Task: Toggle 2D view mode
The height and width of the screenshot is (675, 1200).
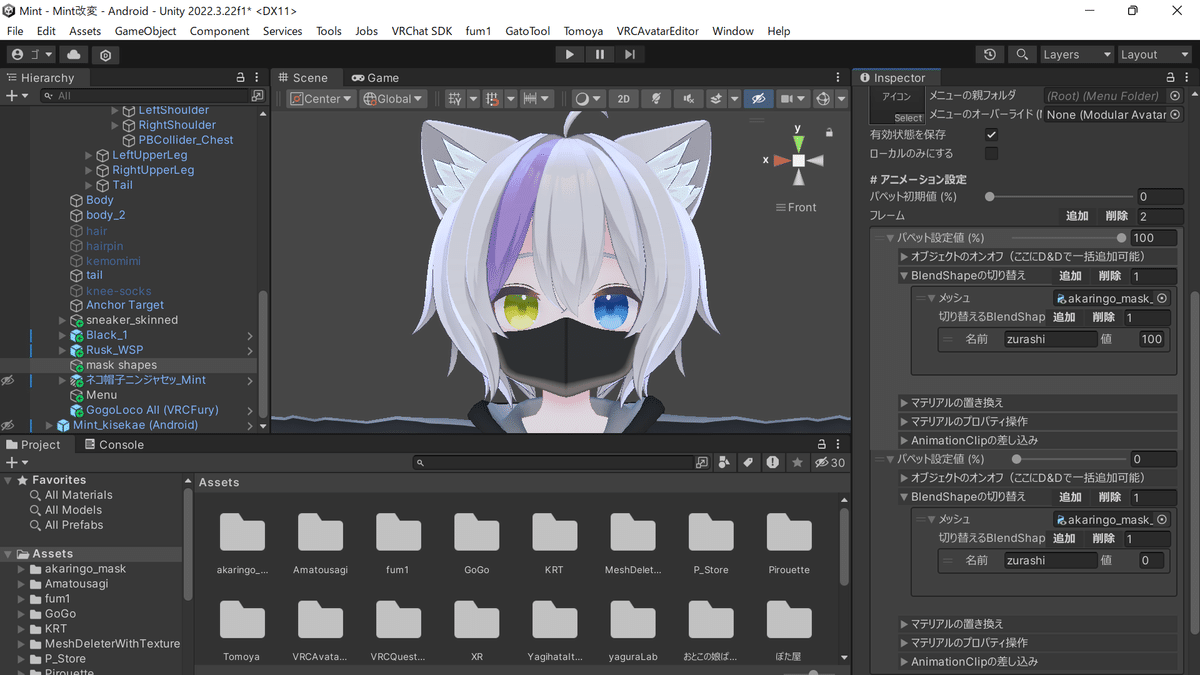Action: tap(623, 99)
